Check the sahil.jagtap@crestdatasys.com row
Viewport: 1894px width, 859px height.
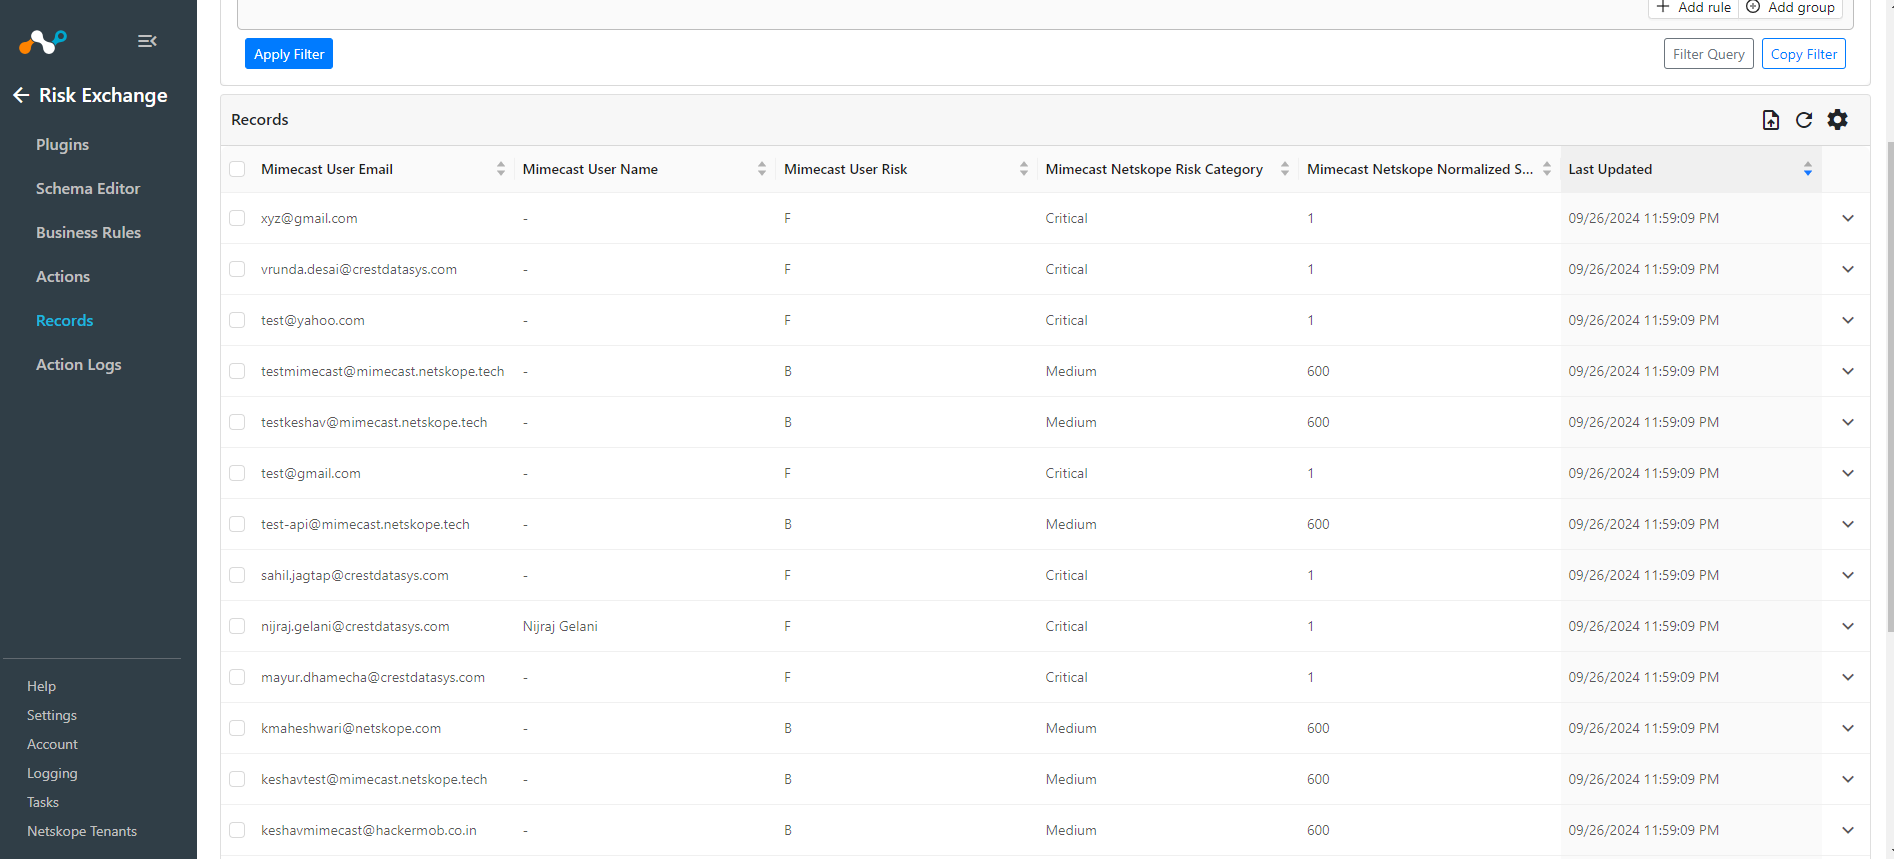tap(237, 575)
